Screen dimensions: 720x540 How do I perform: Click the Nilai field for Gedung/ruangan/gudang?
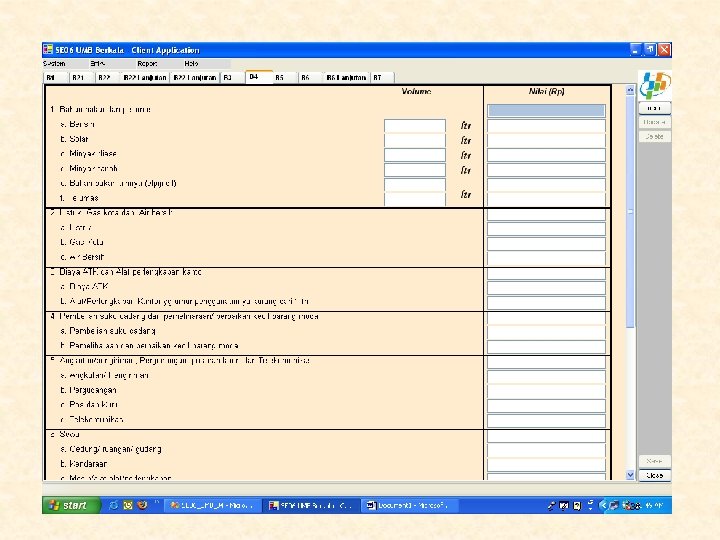pos(546,450)
